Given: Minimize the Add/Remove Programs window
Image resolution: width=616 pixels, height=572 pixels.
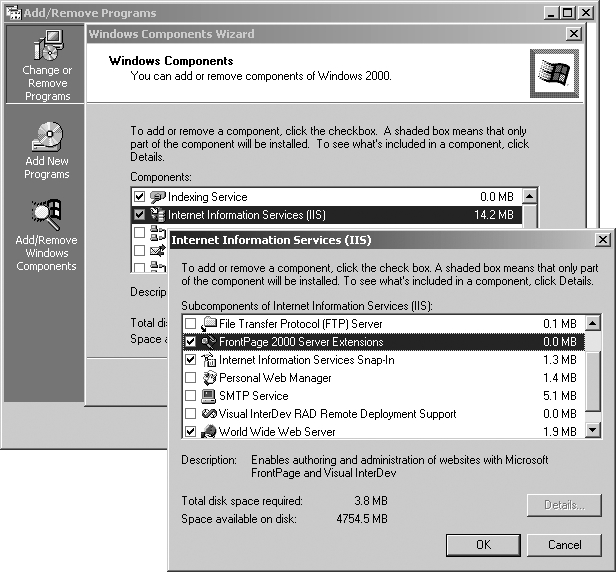Looking at the screenshot, I should (x=552, y=13).
